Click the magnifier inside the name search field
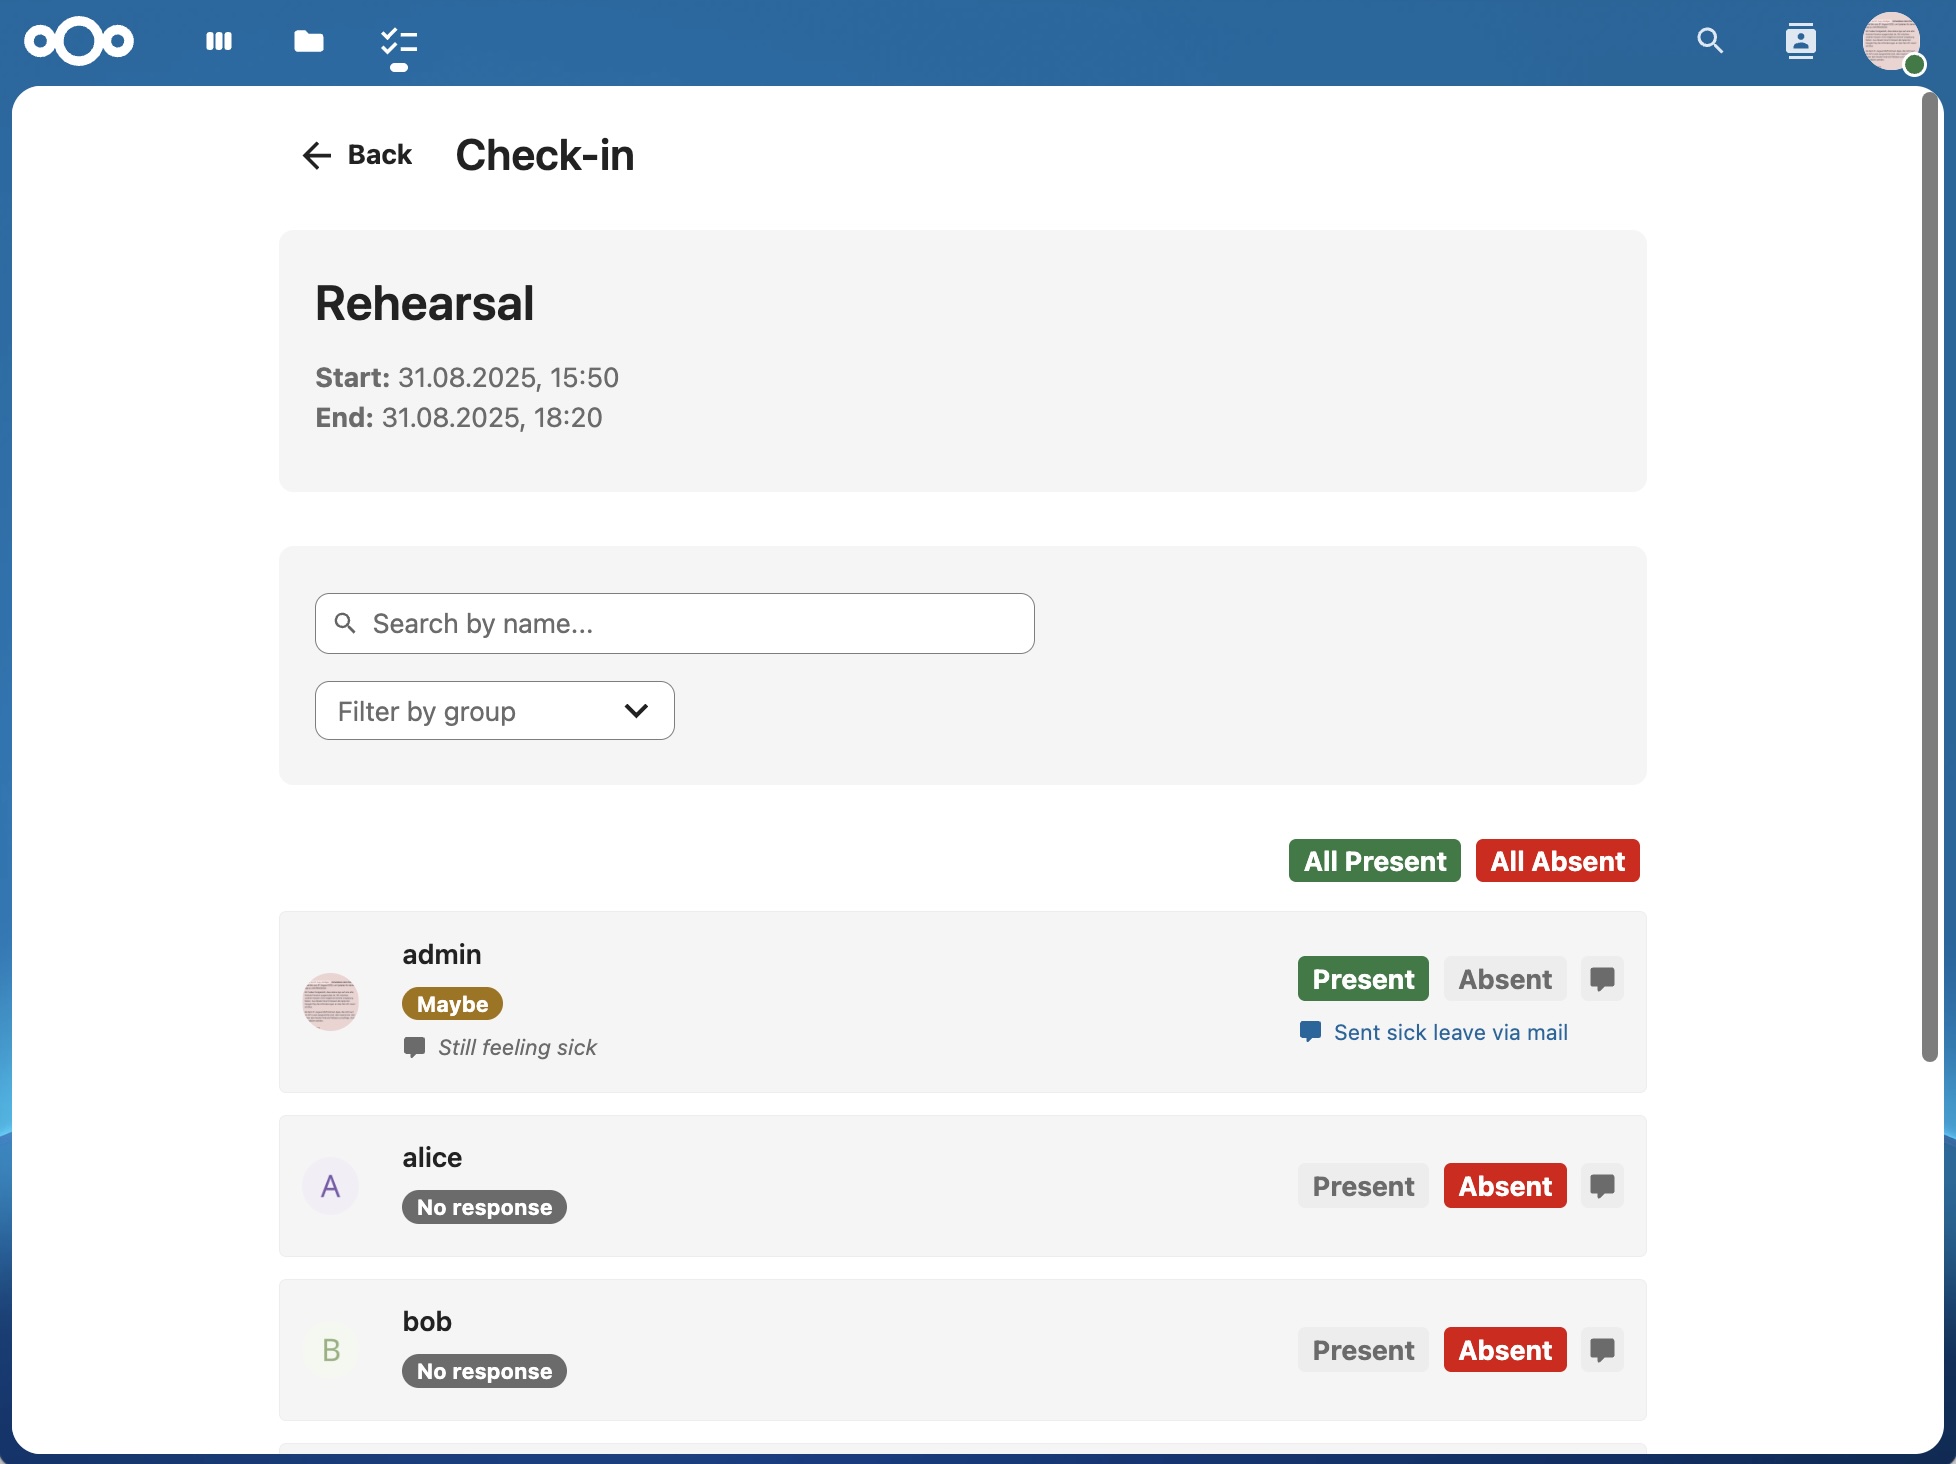Image resolution: width=1956 pixels, height=1464 pixels. tap(345, 623)
